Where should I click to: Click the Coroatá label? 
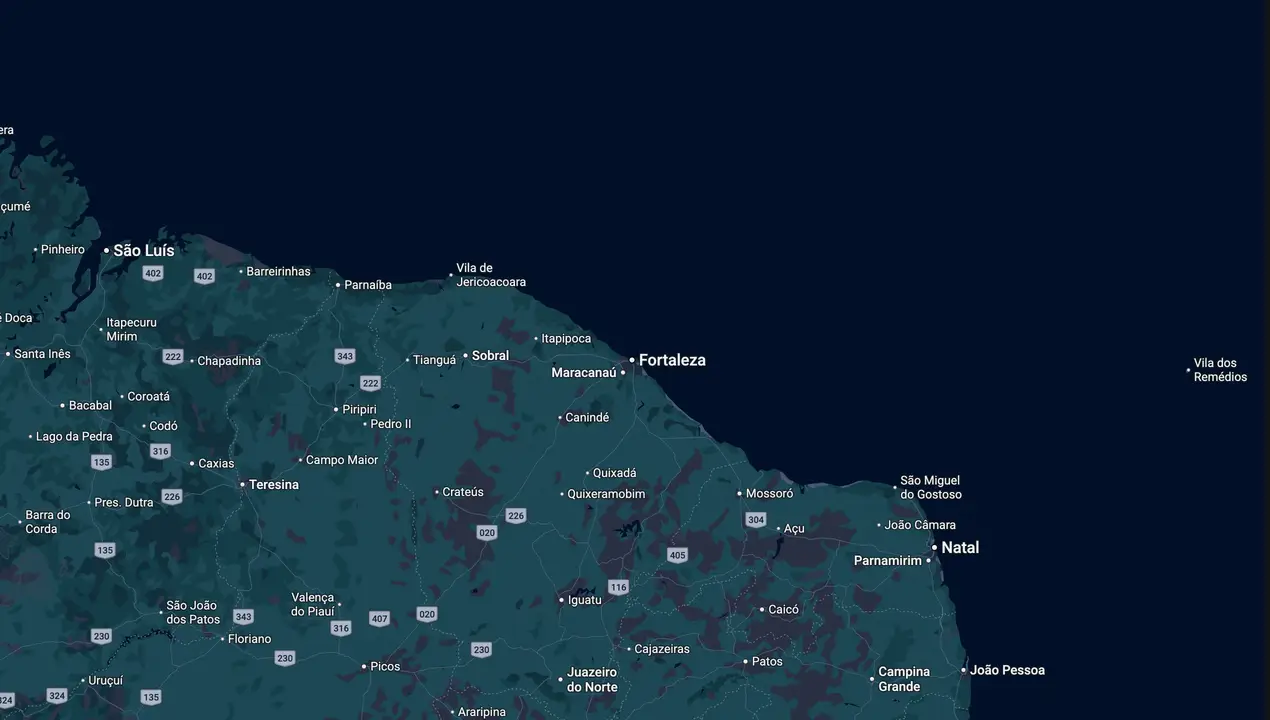pyautogui.click(x=148, y=397)
